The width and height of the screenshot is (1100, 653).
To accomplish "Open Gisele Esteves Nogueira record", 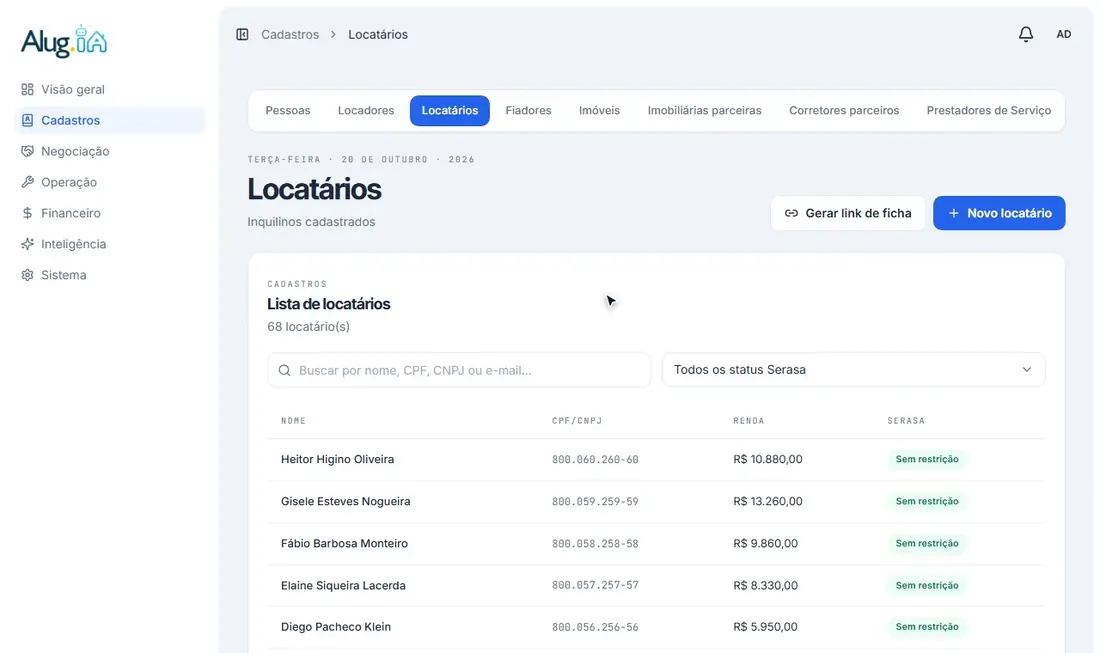I will [345, 501].
